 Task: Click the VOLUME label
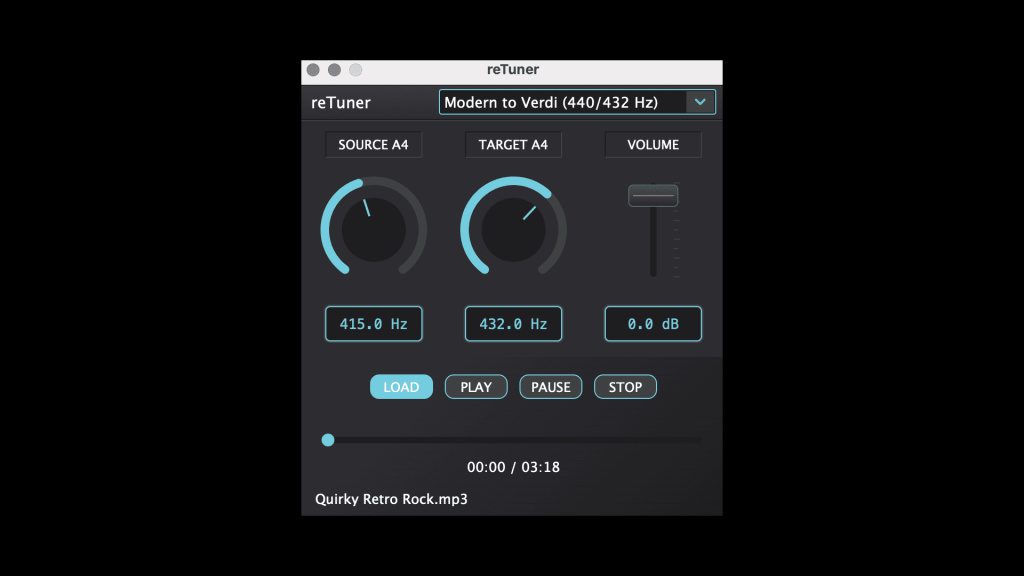click(652, 144)
